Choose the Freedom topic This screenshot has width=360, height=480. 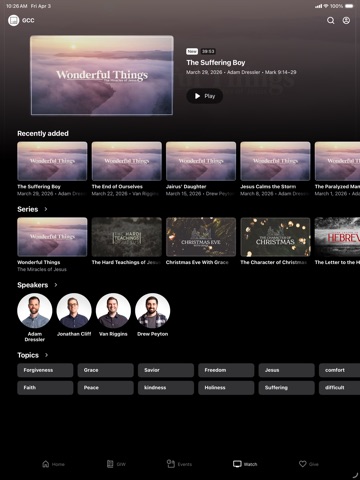click(x=226, y=370)
